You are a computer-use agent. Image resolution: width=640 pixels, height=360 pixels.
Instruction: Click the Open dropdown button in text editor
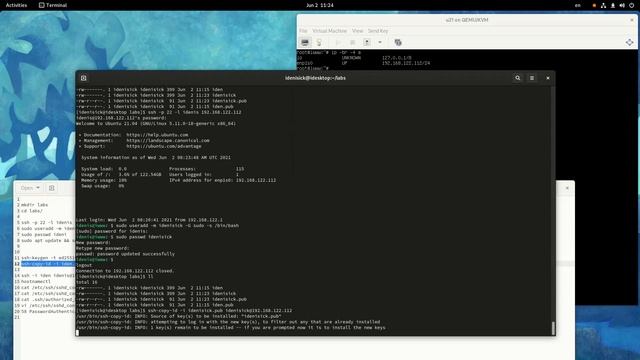click(x=31, y=188)
